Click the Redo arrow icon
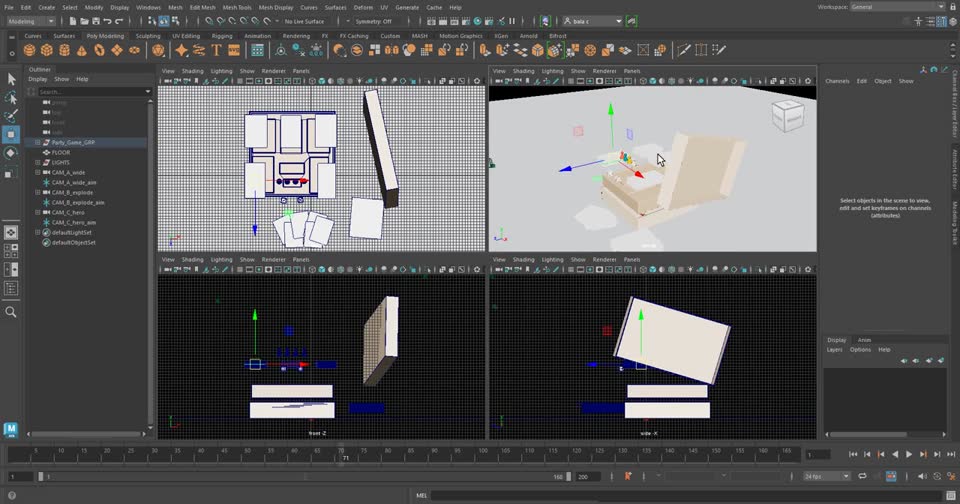This screenshot has width=960, height=504. point(119,21)
